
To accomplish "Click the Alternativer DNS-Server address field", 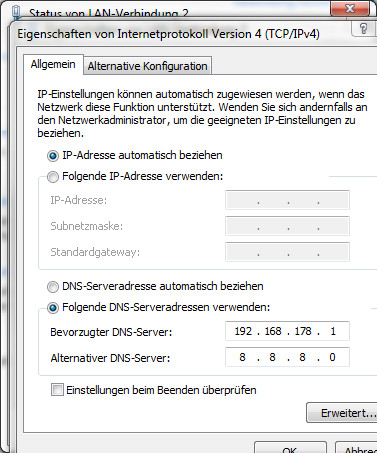I will pos(287,357).
